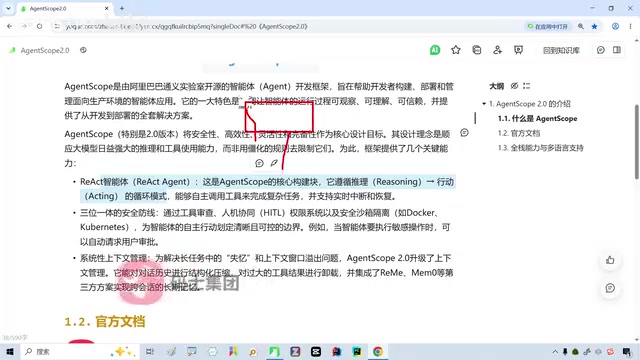The width and height of the screenshot is (640, 360).
Task: Click the AgentScope2.0 document title in the header
Action: click(45, 51)
